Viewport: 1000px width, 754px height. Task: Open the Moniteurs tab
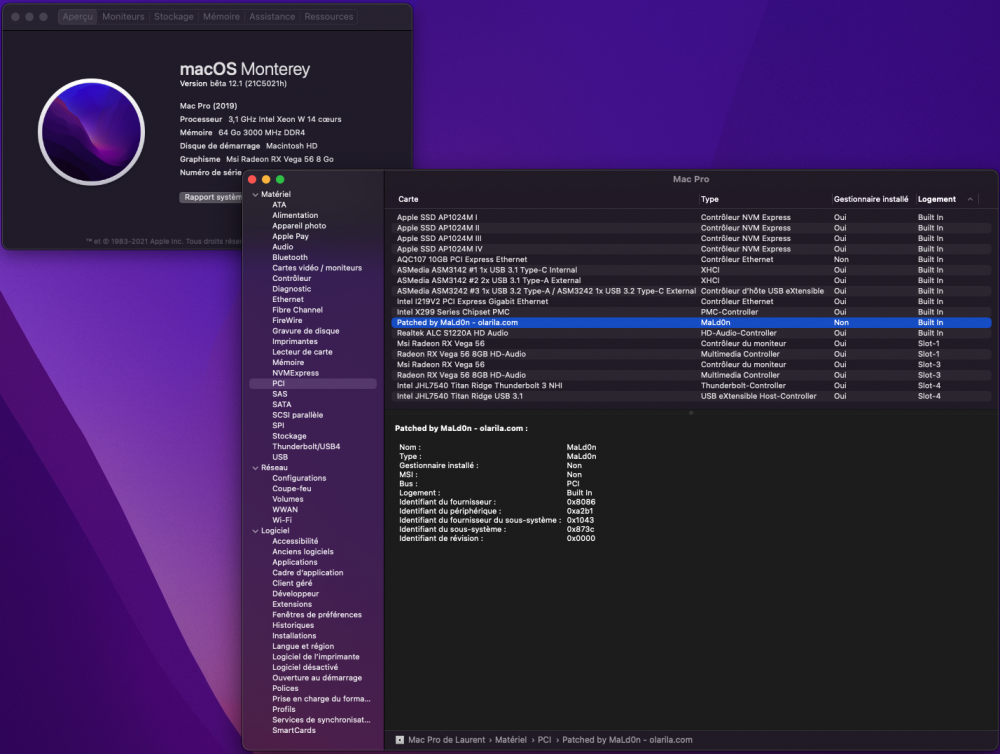(x=123, y=17)
